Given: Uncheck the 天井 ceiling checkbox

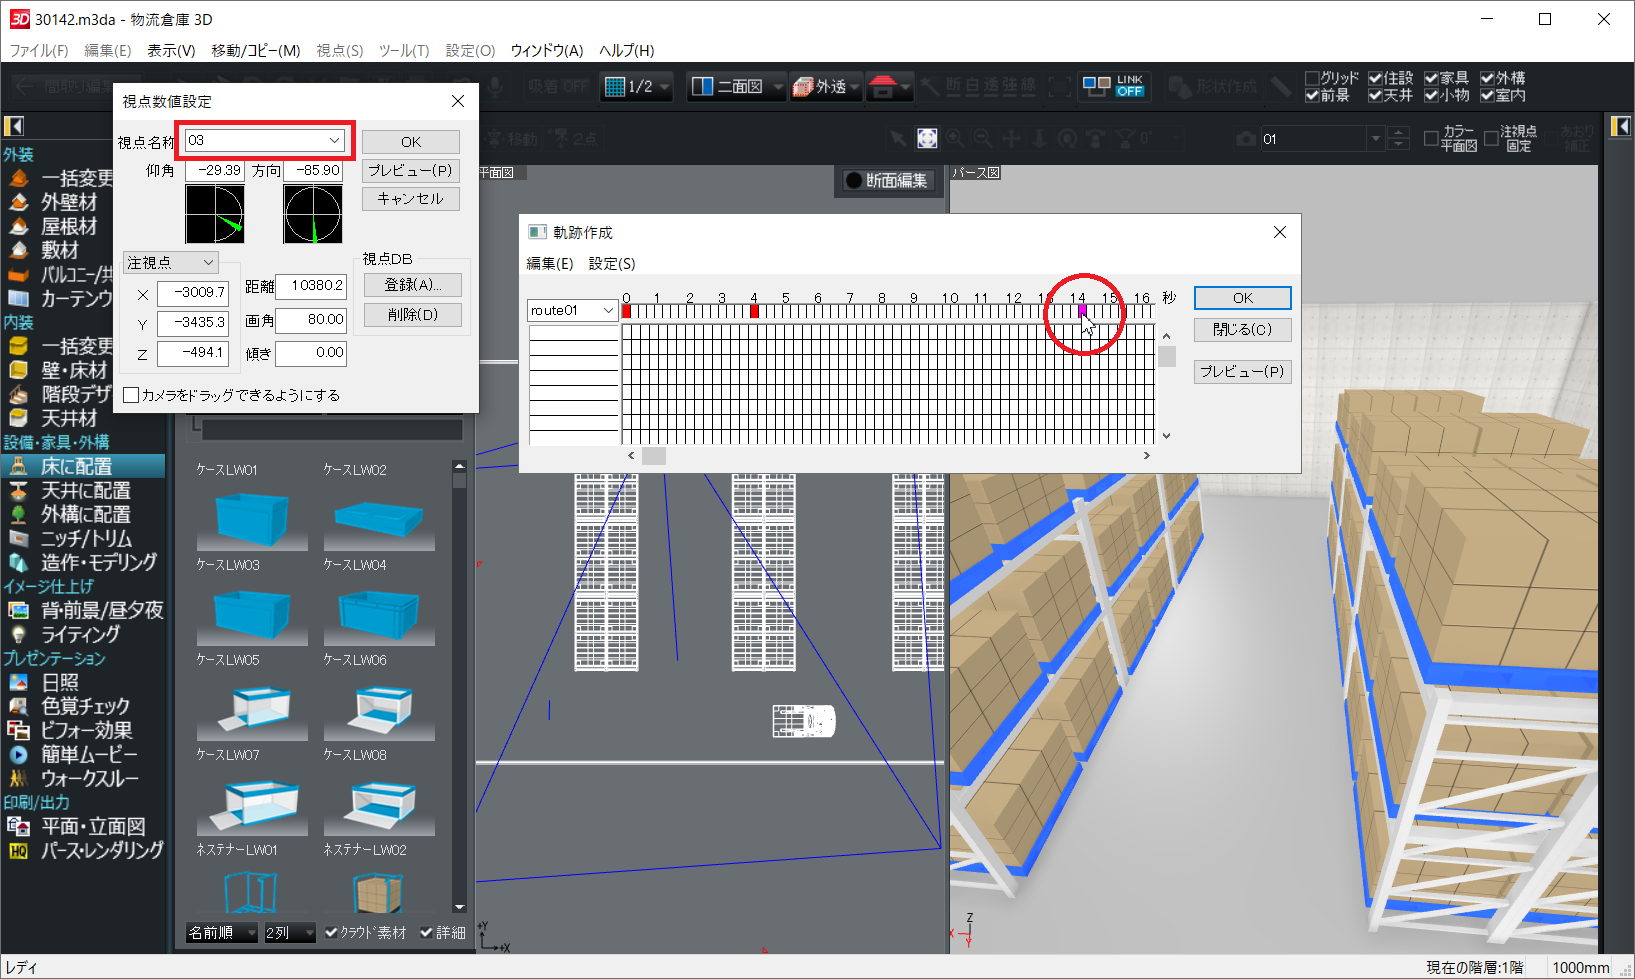Looking at the screenshot, I should click(x=1376, y=95).
